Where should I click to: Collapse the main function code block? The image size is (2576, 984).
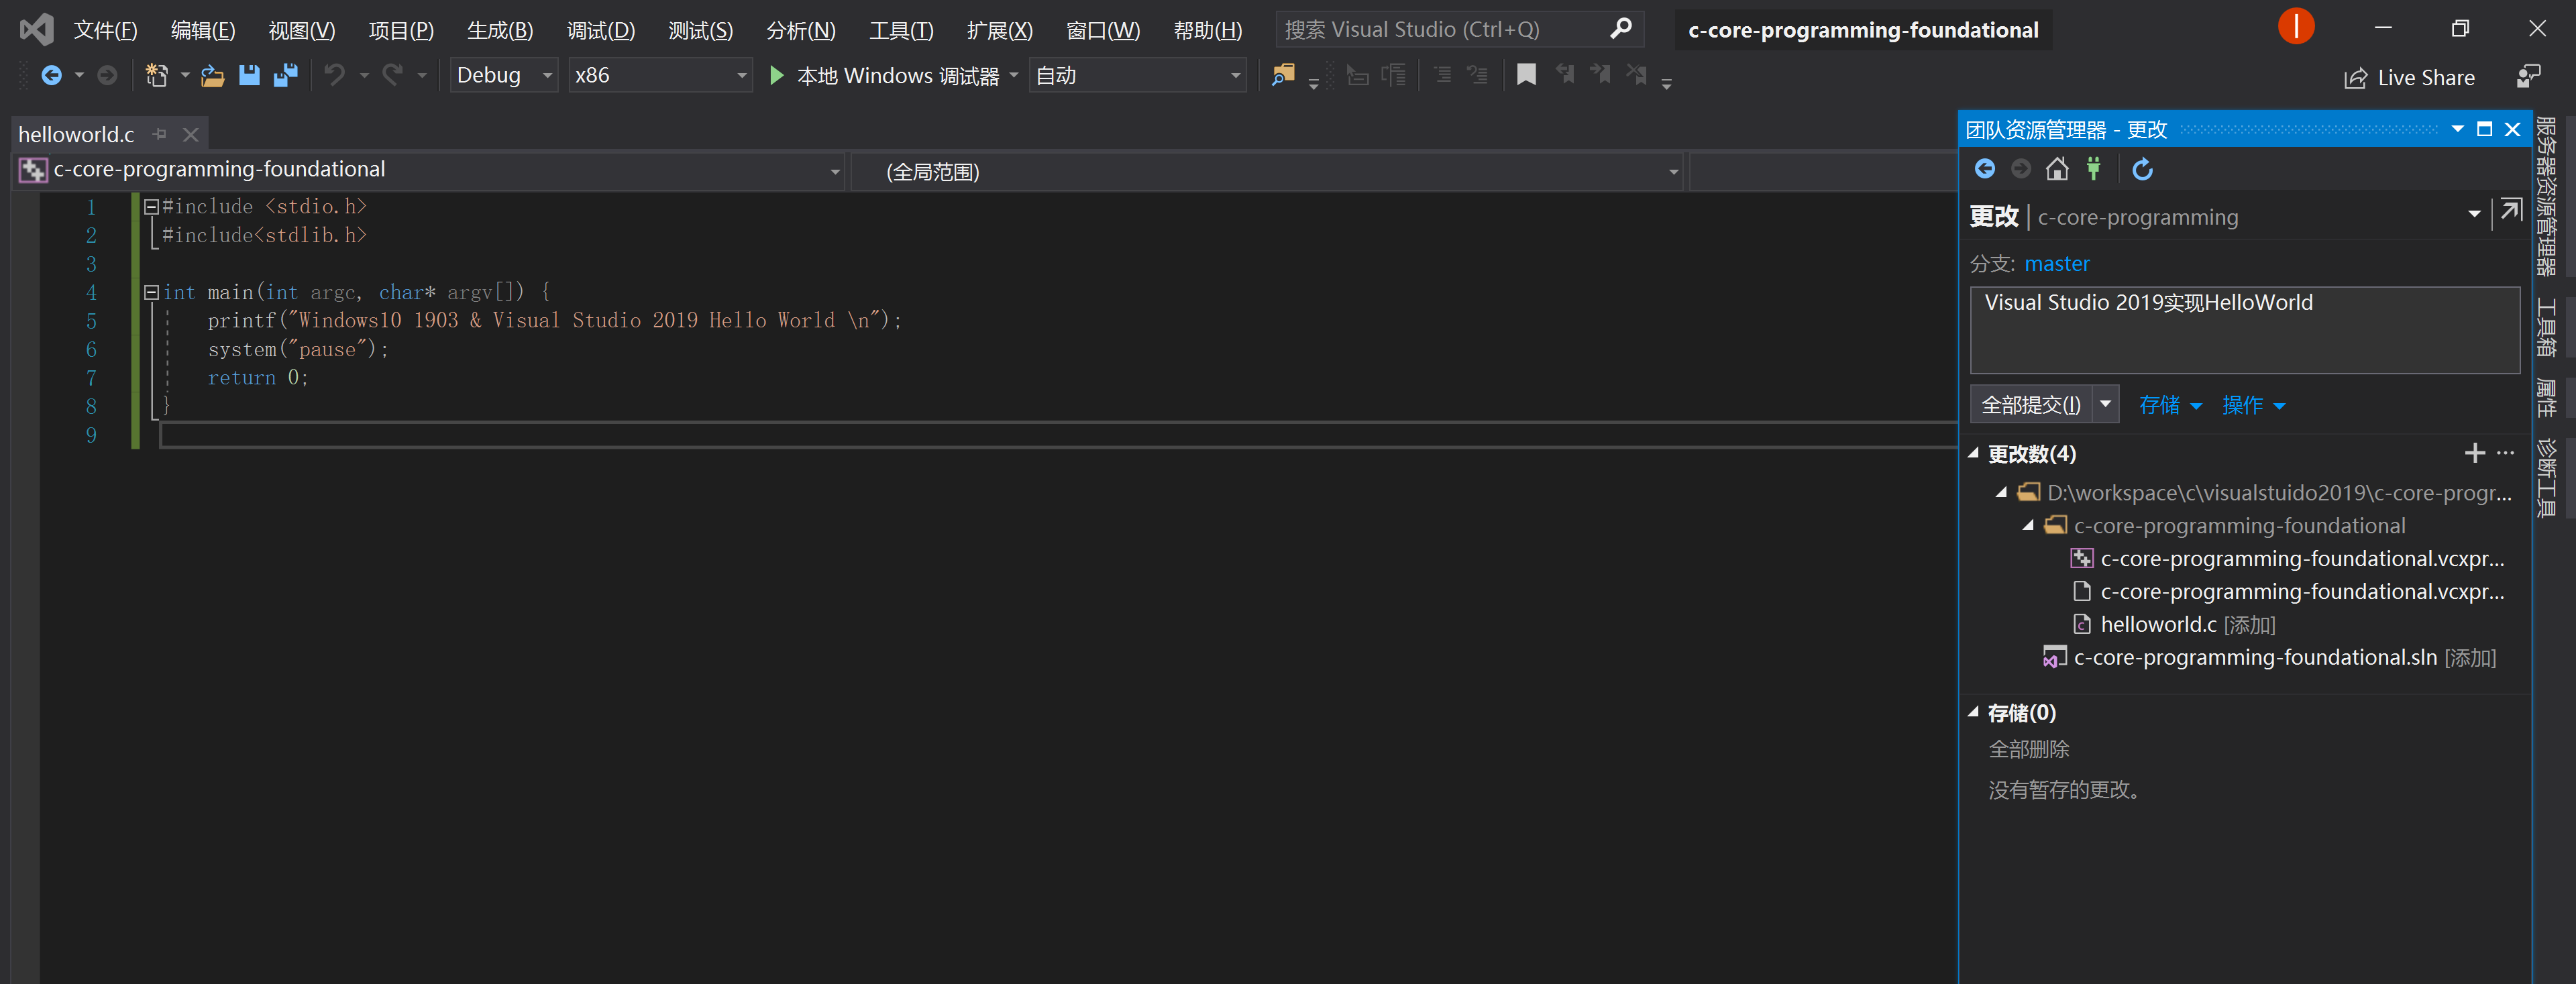[x=151, y=292]
